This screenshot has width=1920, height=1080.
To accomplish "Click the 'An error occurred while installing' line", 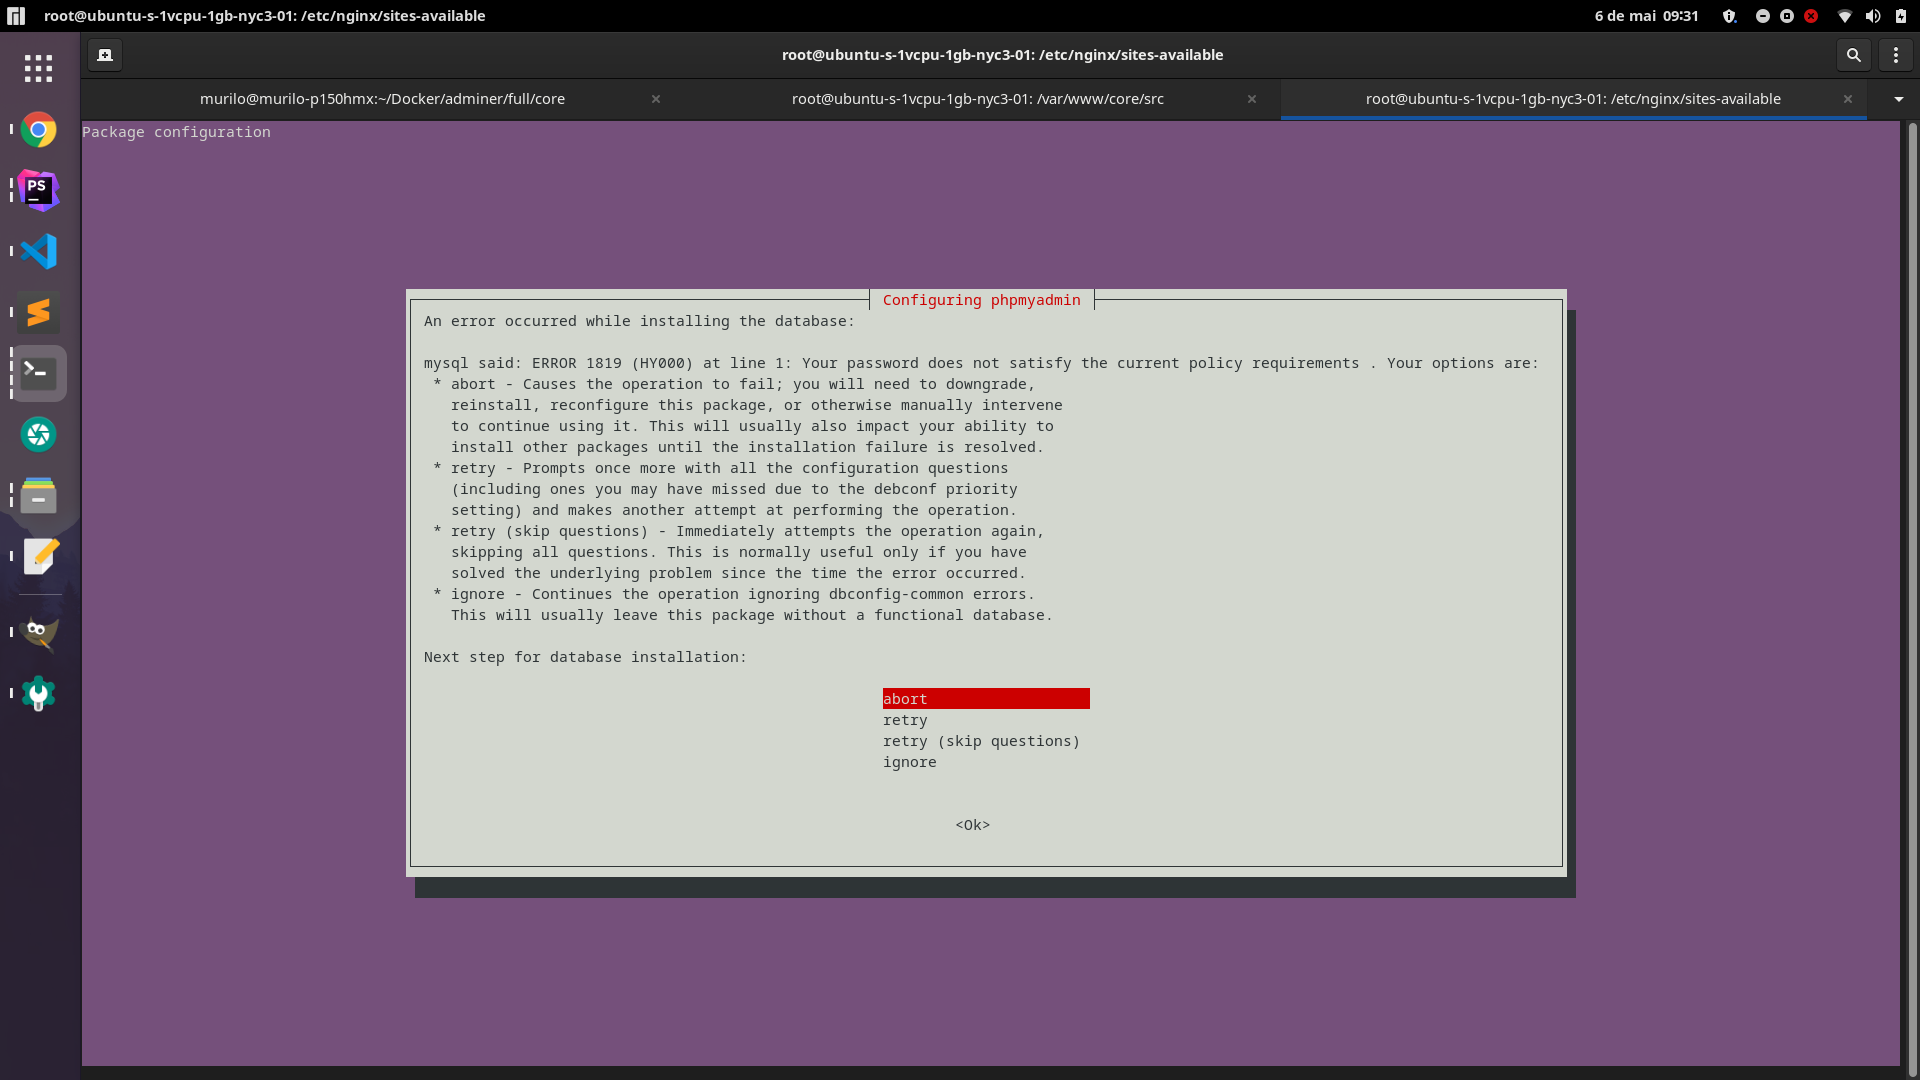I will point(640,321).
